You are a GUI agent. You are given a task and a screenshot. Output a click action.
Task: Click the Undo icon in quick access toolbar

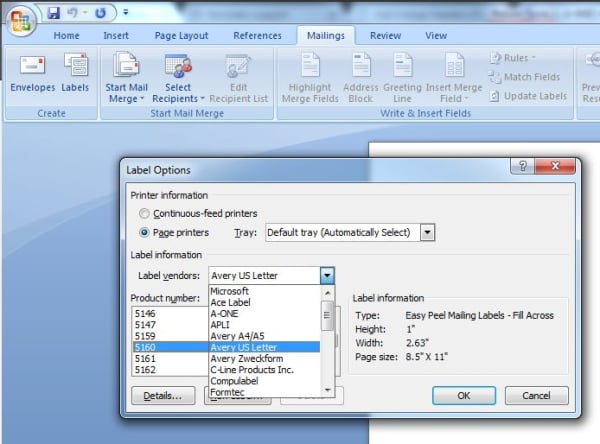pyautogui.click(x=74, y=13)
